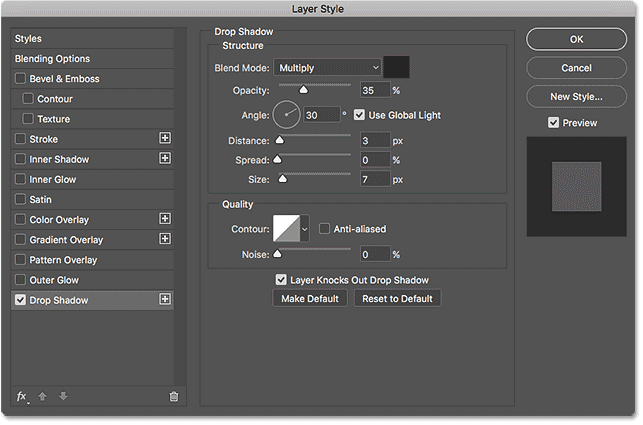Click the move effect up arrow

(x=44, y=396)
